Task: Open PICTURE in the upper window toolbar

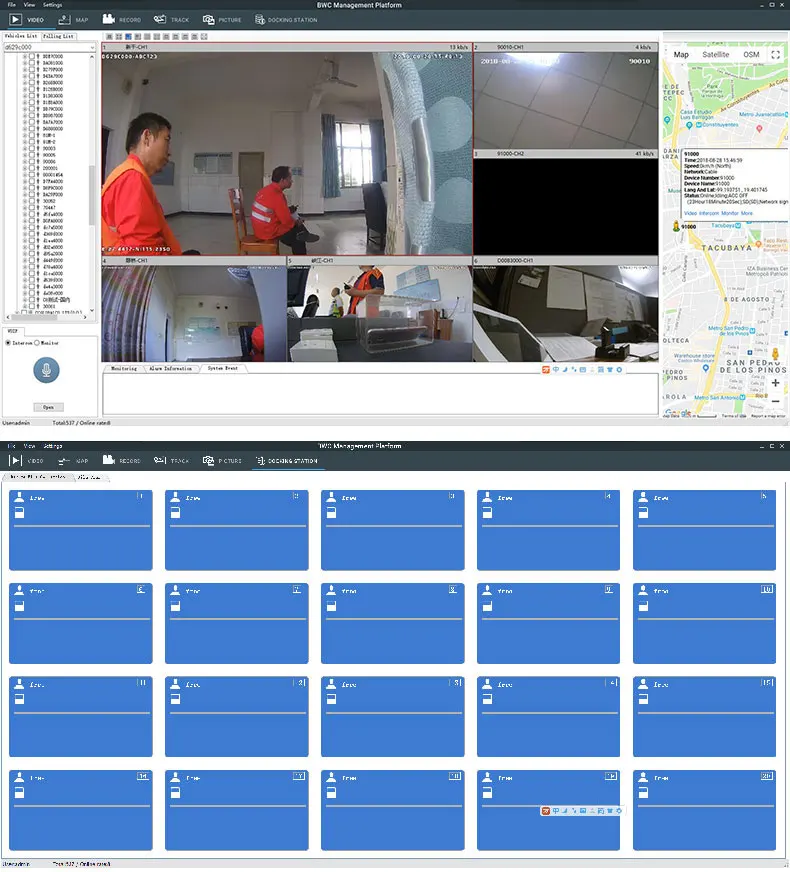Action: click(222, 19)
